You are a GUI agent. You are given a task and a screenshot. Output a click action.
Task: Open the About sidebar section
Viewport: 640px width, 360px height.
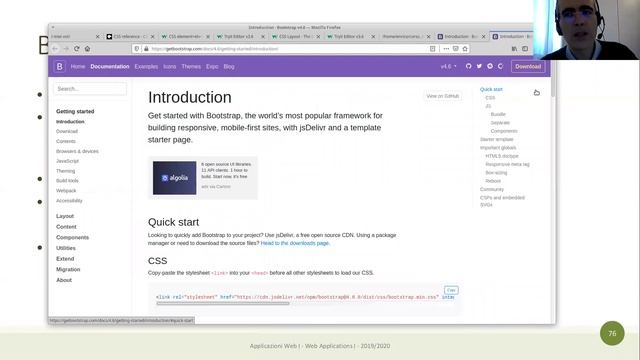(64, 280)
